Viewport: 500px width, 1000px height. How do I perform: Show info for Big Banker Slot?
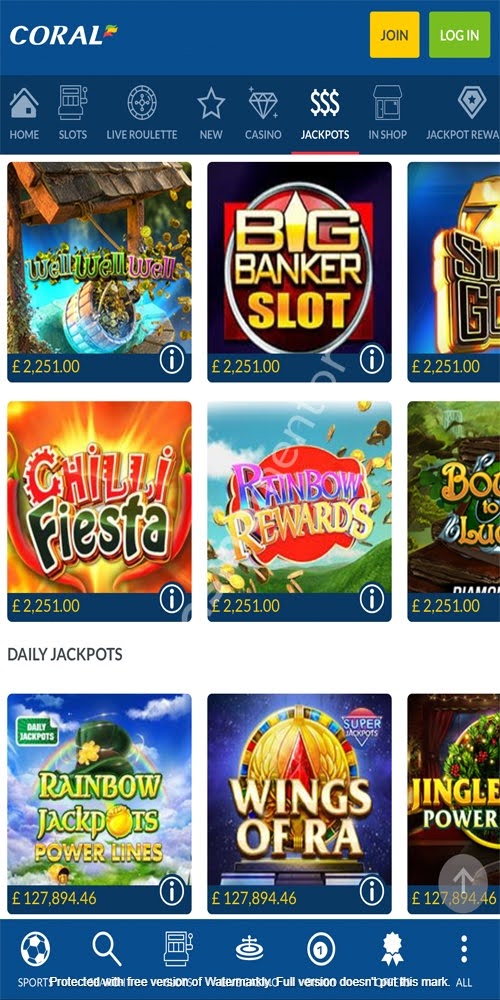tap(372, 360)
